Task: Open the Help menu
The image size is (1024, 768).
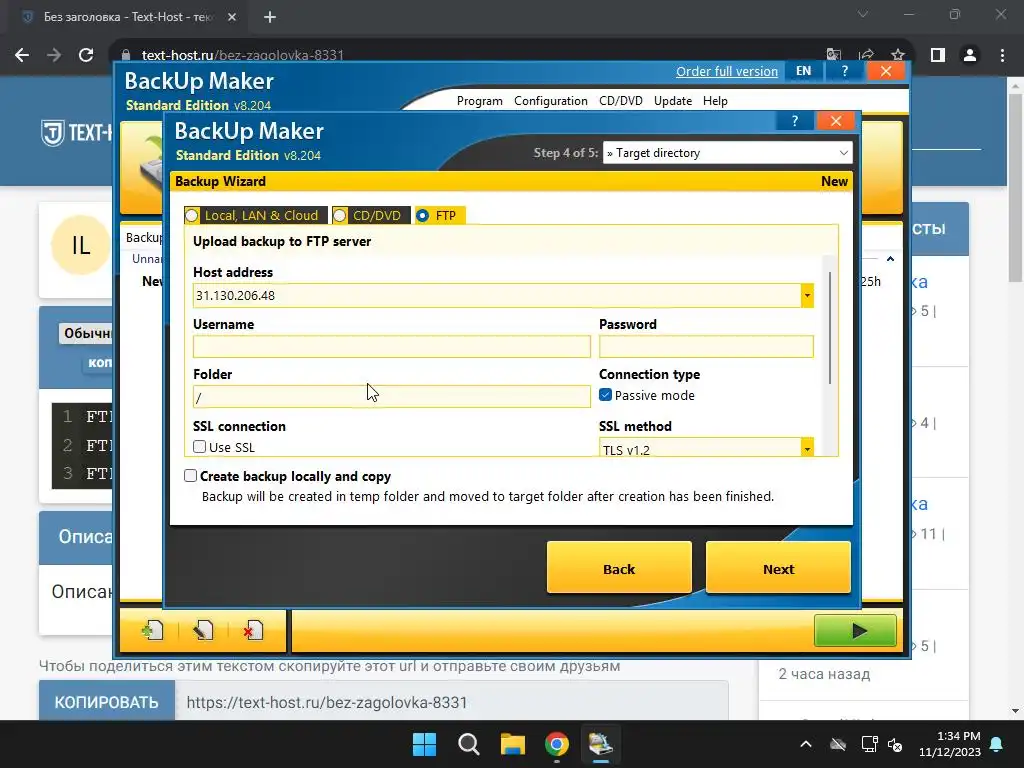Action: [x=715, y=101]
